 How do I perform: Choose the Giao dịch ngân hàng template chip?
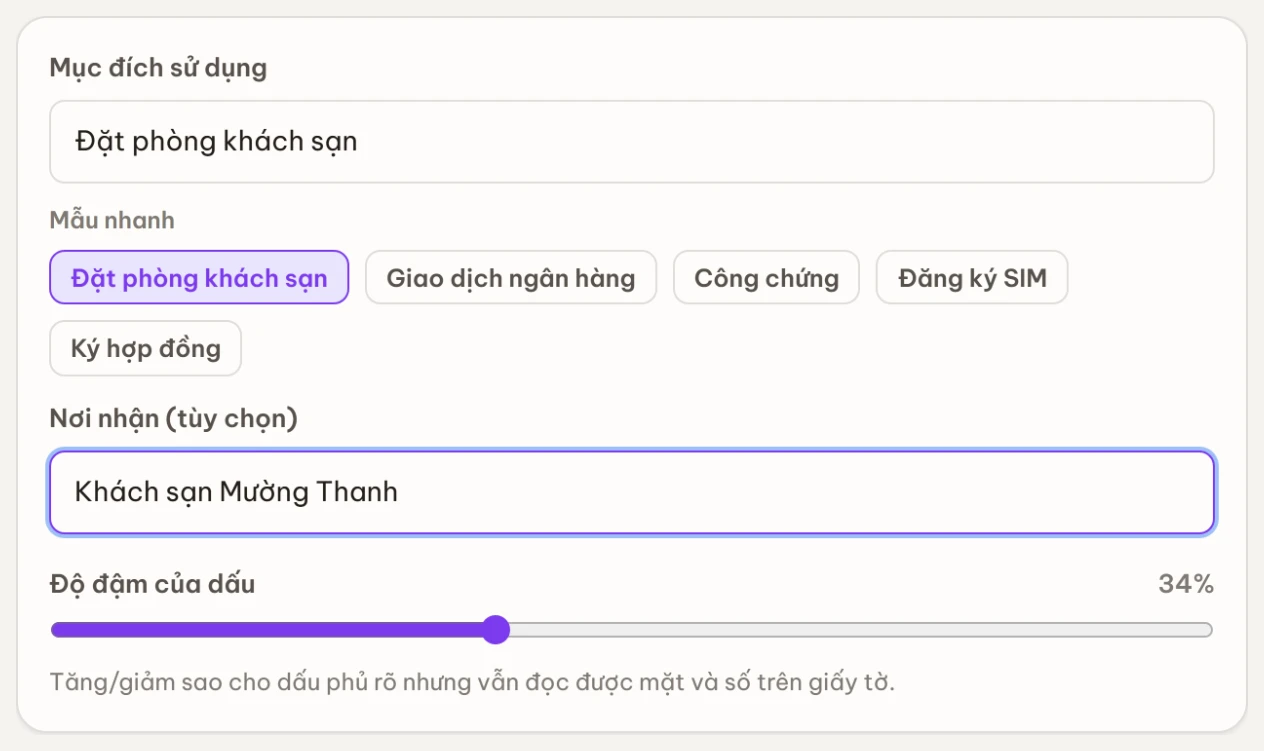tap(511, 277)
